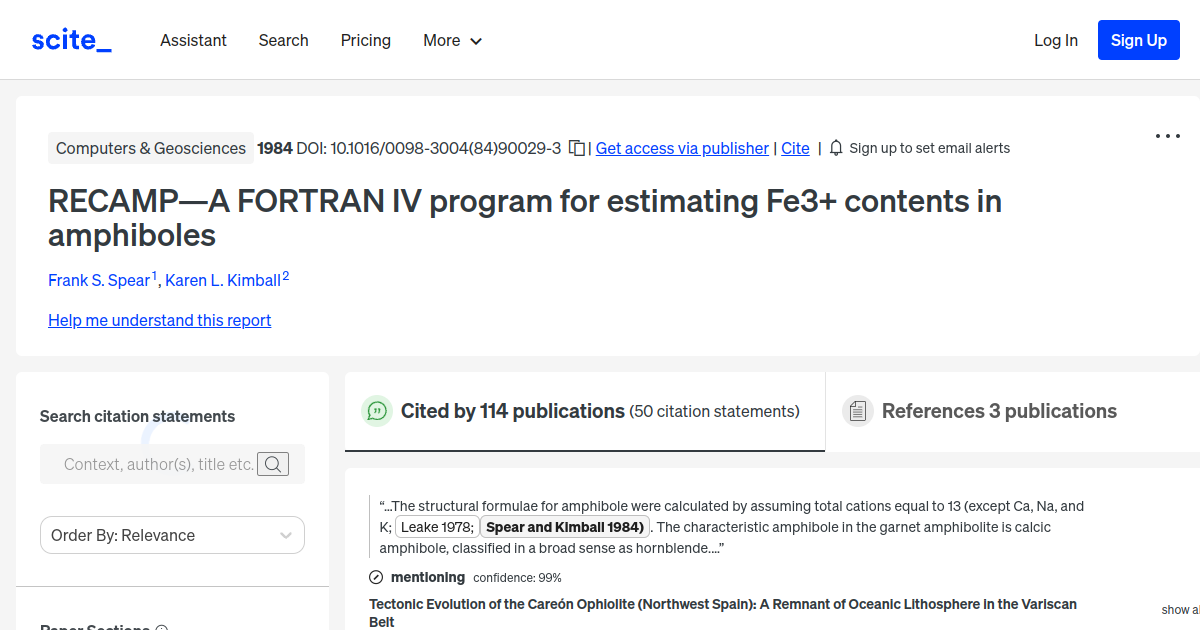The image size is (1200, 630).
Task: Expand the More navigation dropdown
Action: [x=452, y=40]
